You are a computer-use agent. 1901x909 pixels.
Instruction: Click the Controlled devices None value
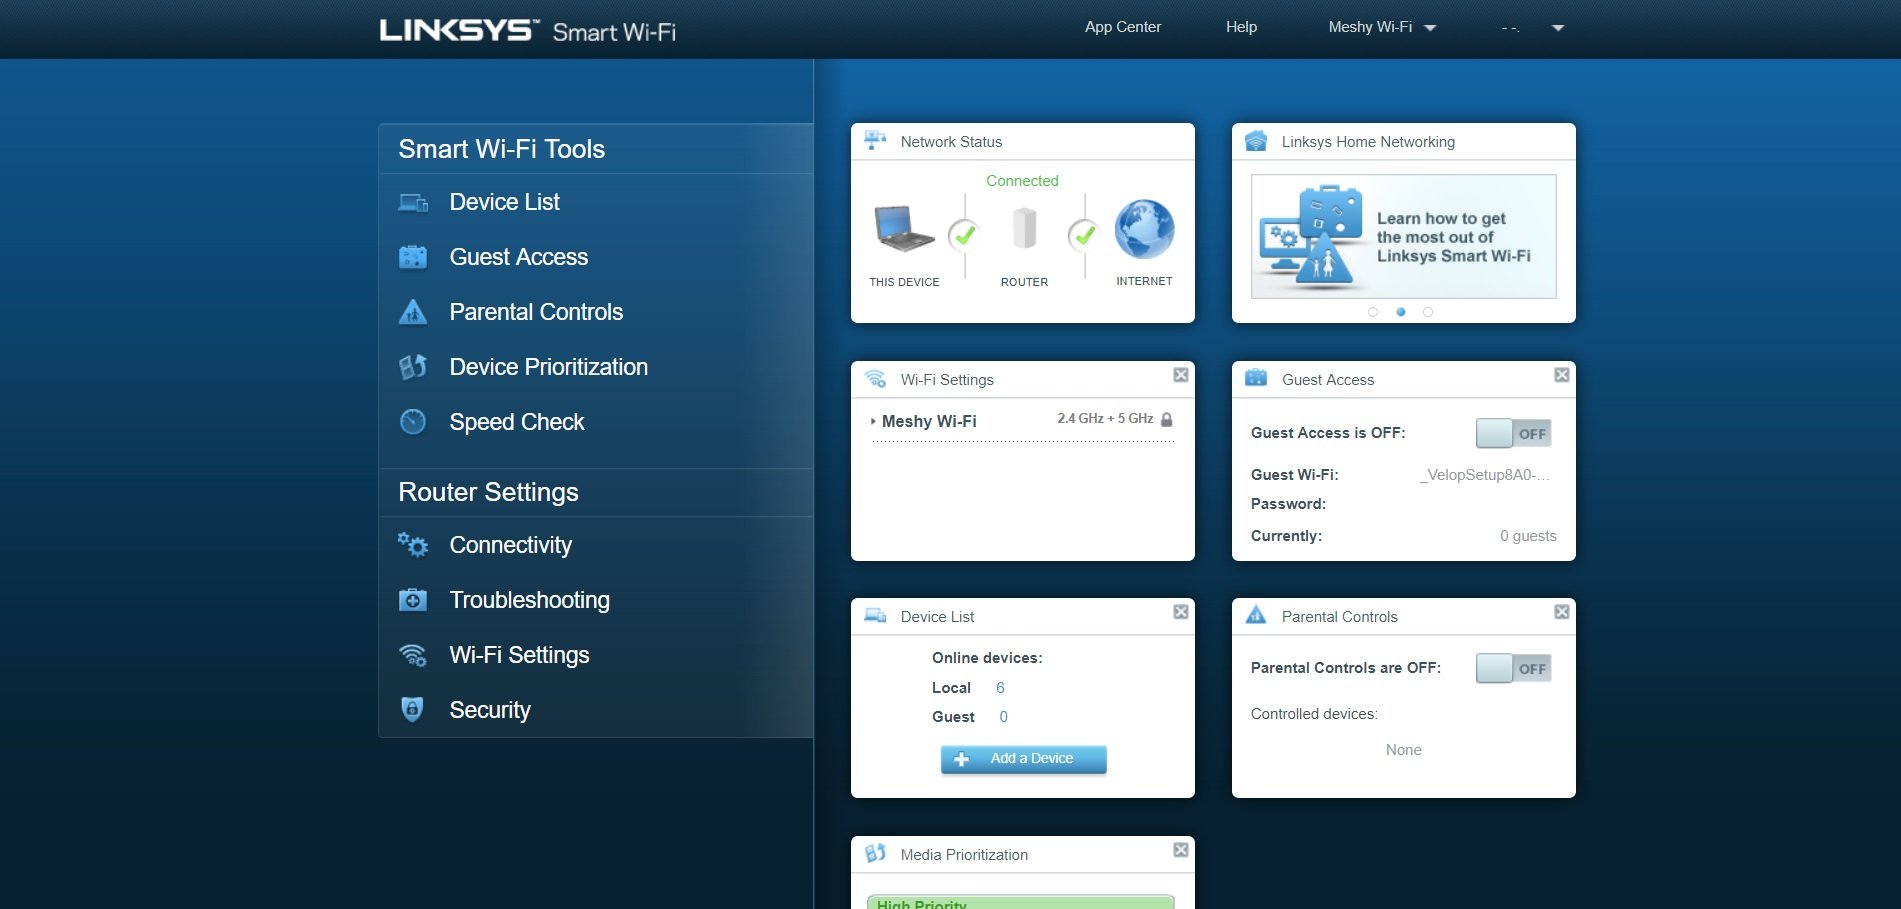(1403, 750)
